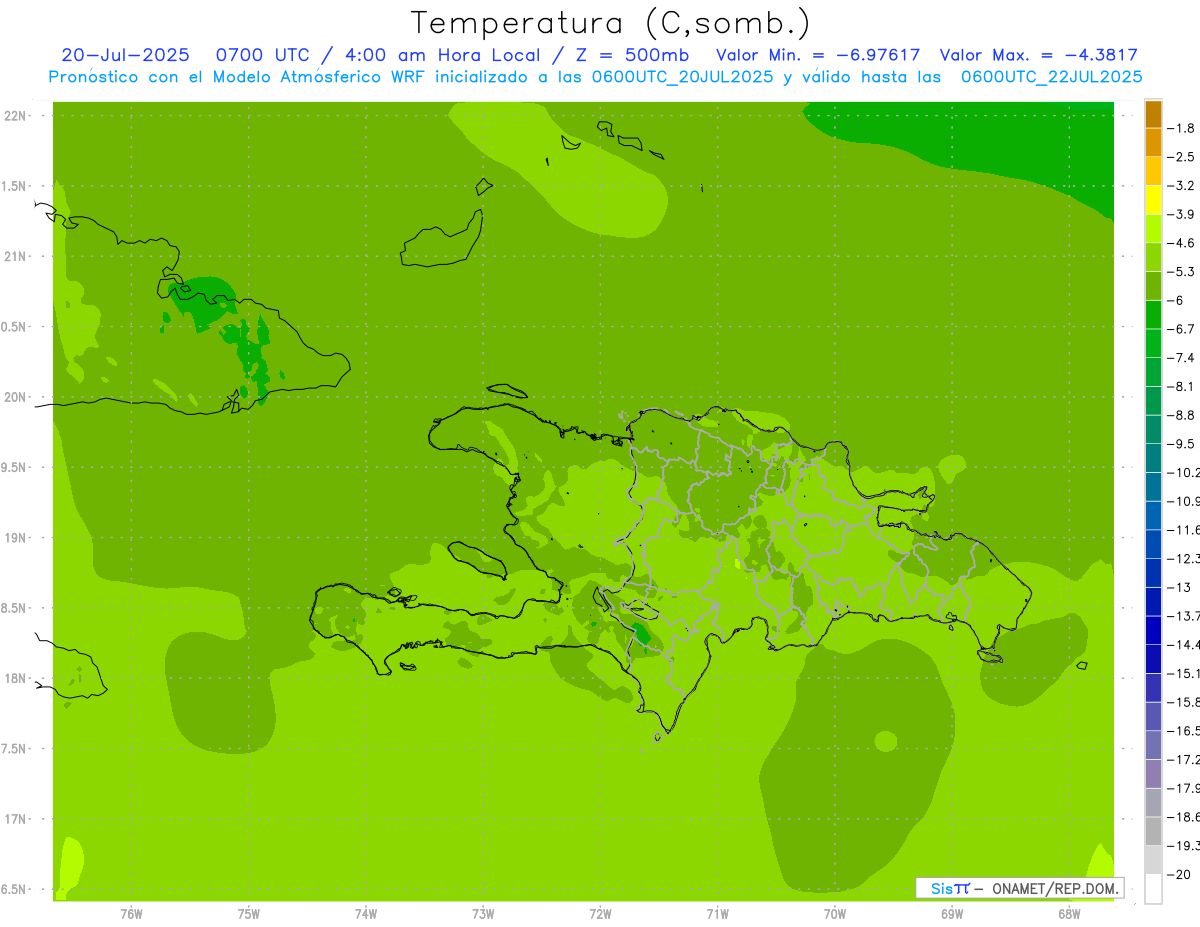Click the '73W' longitude axis label
The width and height of the screenshot is (1200, 927).
tap(483, 914)
